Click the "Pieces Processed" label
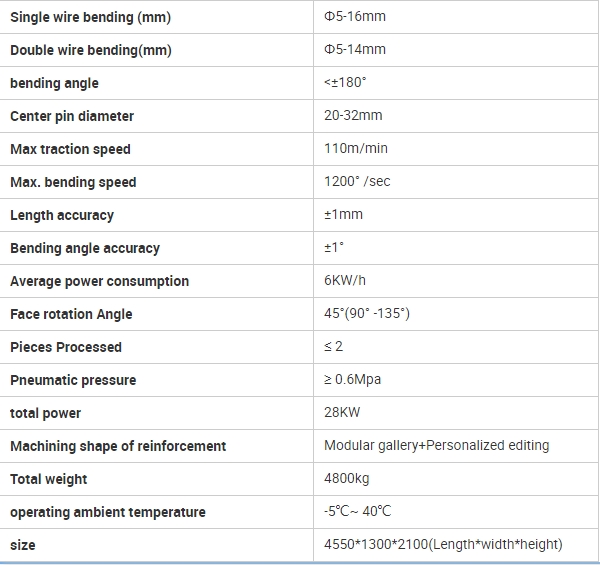Viewport: 600px width, 565px height. pos(66,347)
